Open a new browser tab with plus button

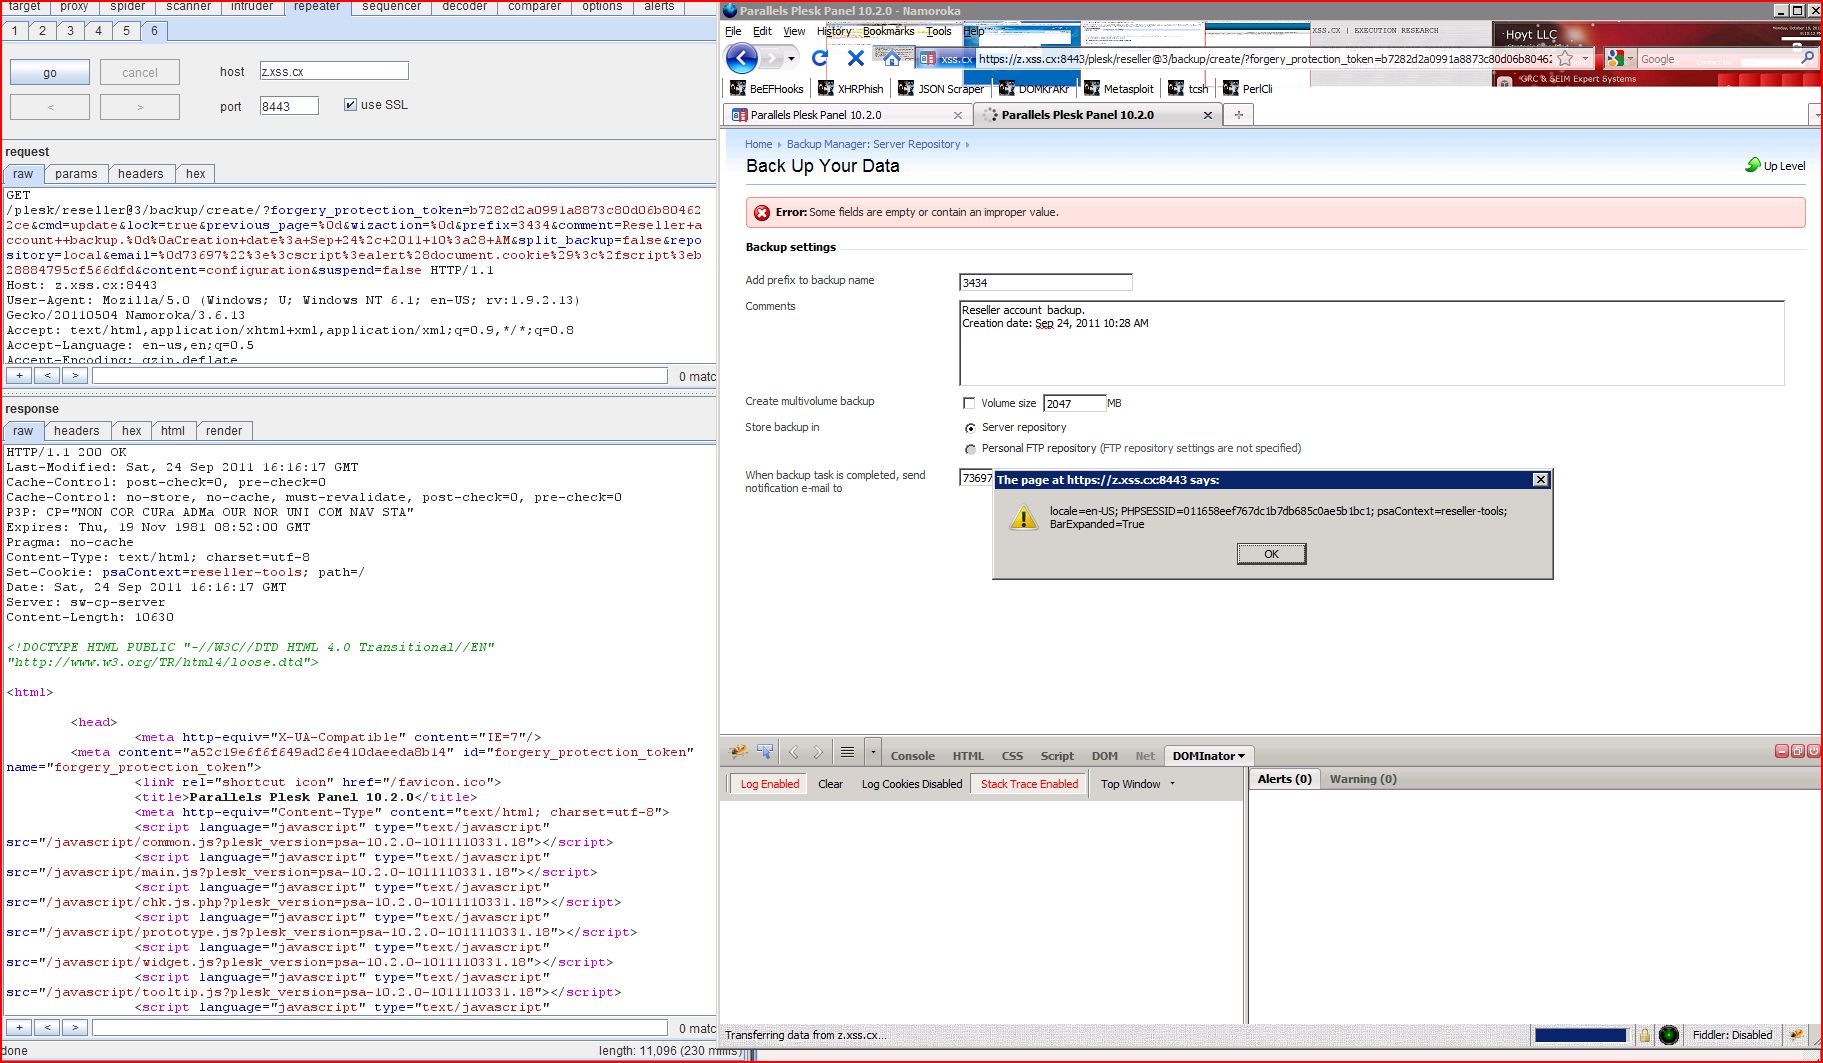(x=1238, y=115)
